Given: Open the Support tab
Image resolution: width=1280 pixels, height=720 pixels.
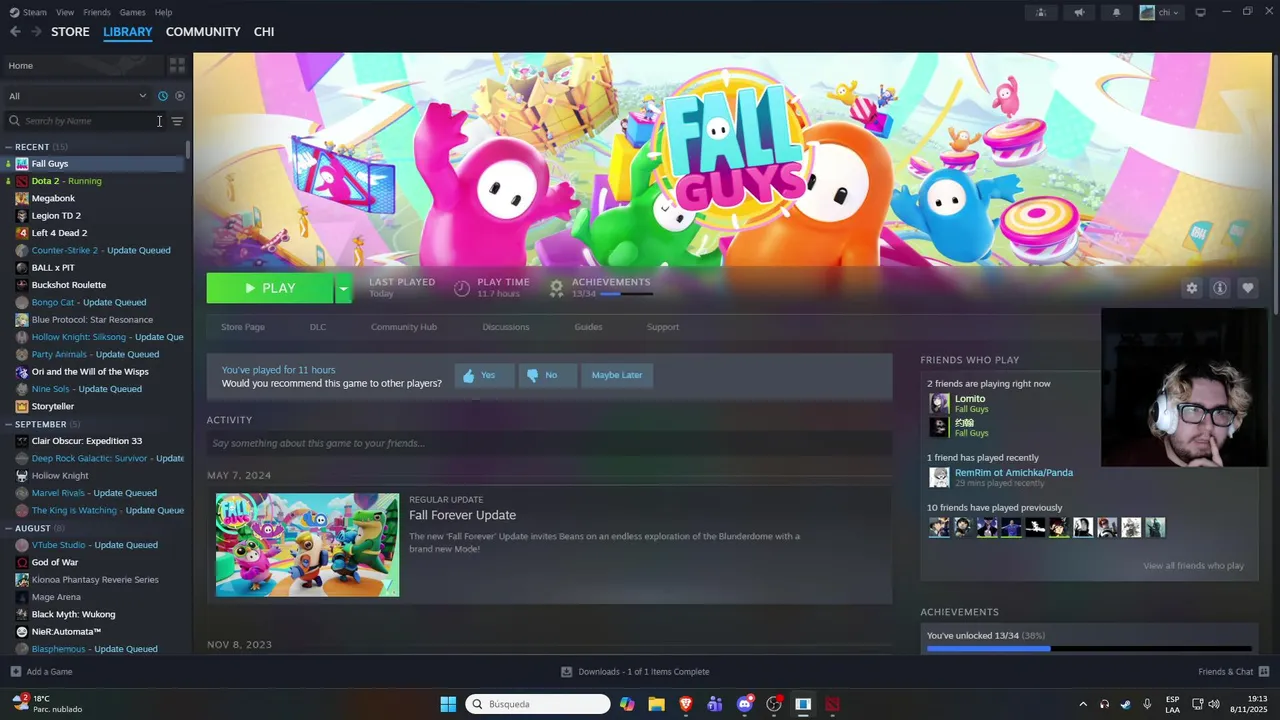Looking at the screenshot, I should point(663,327).
